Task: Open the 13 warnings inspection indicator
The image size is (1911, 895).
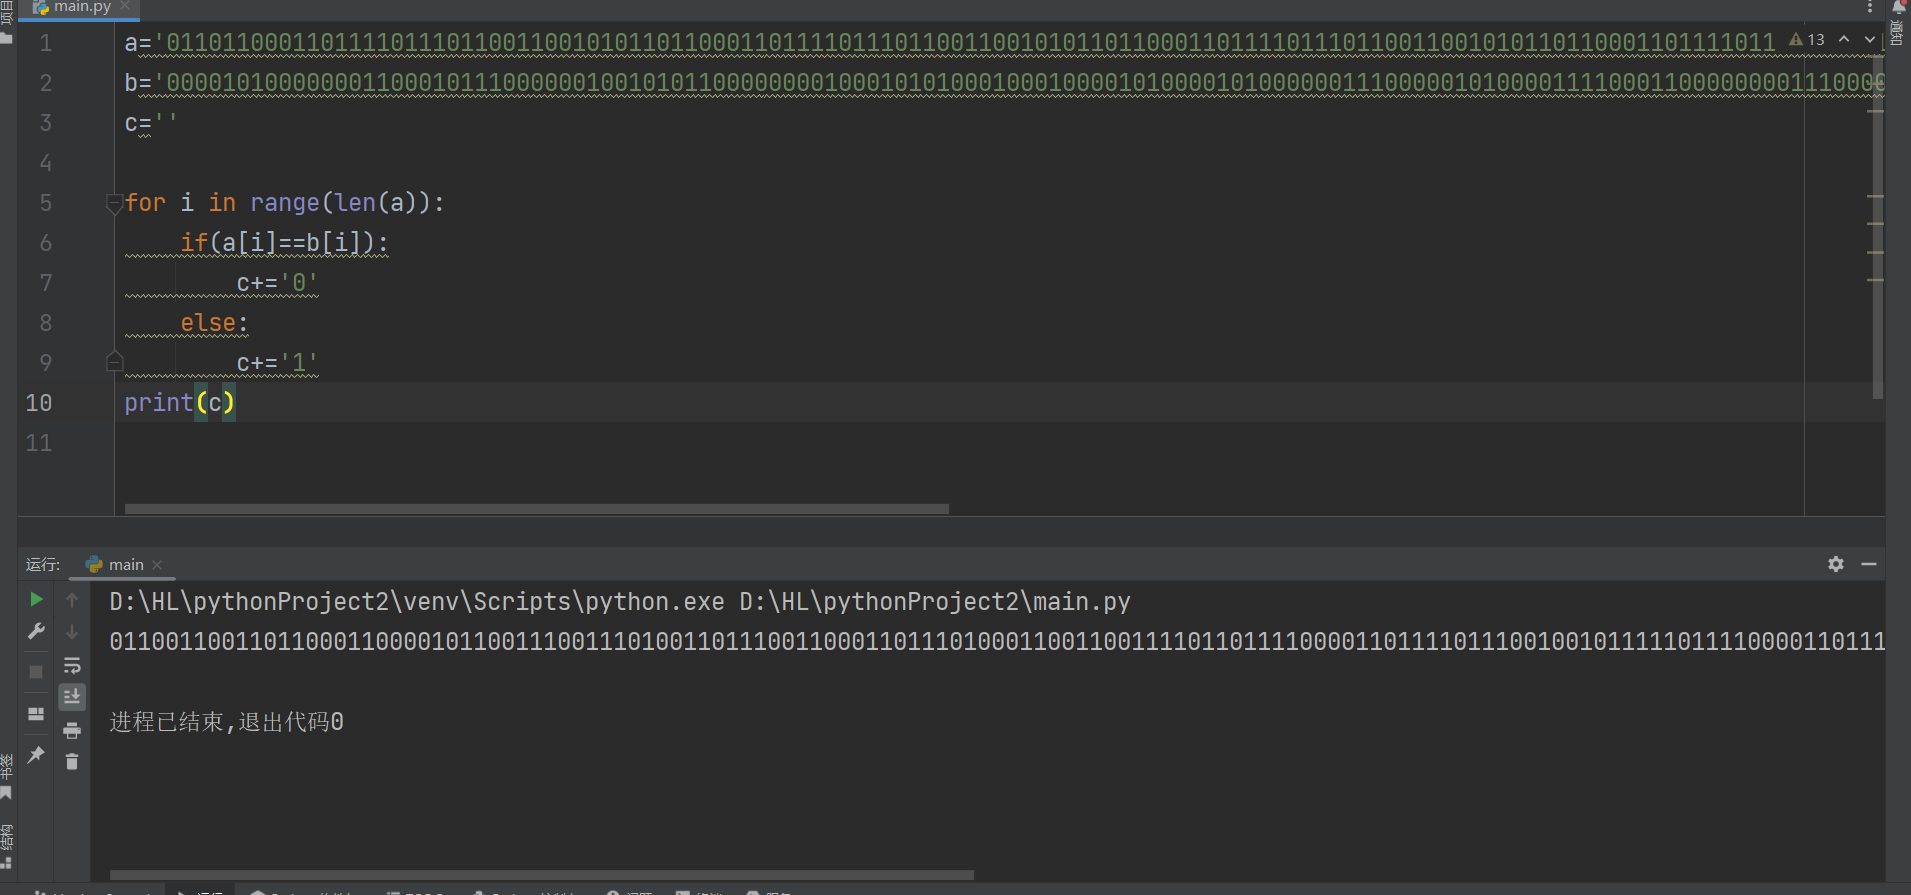Action: tap(1808, 40)
